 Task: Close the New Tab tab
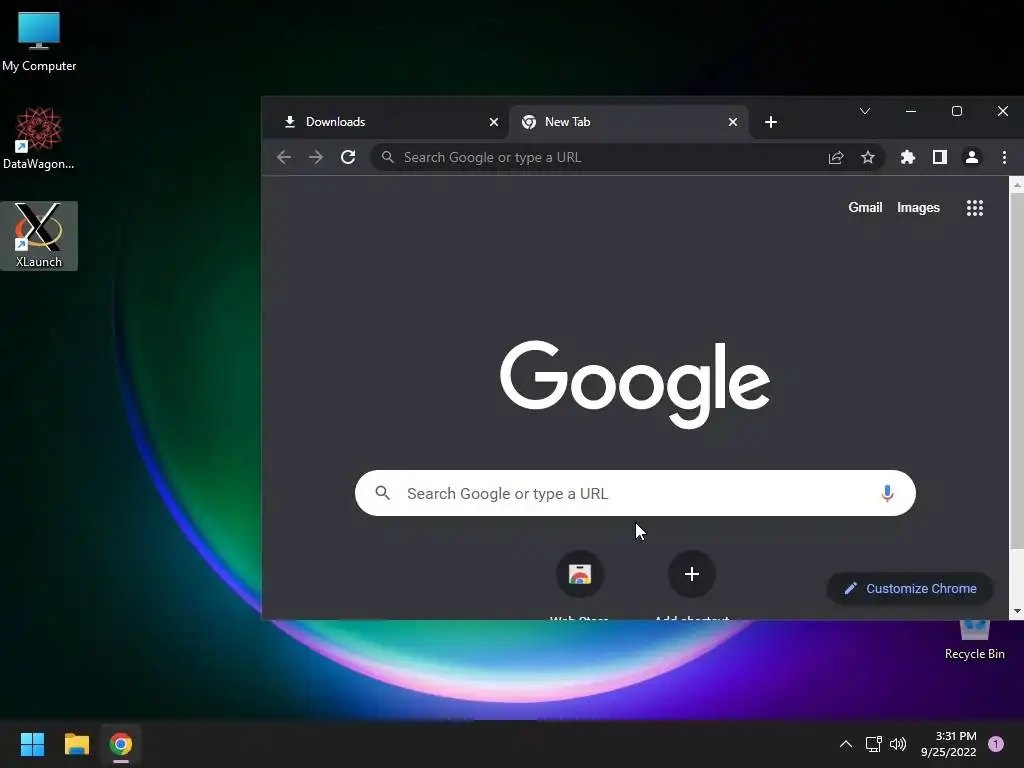coord(733,122)
